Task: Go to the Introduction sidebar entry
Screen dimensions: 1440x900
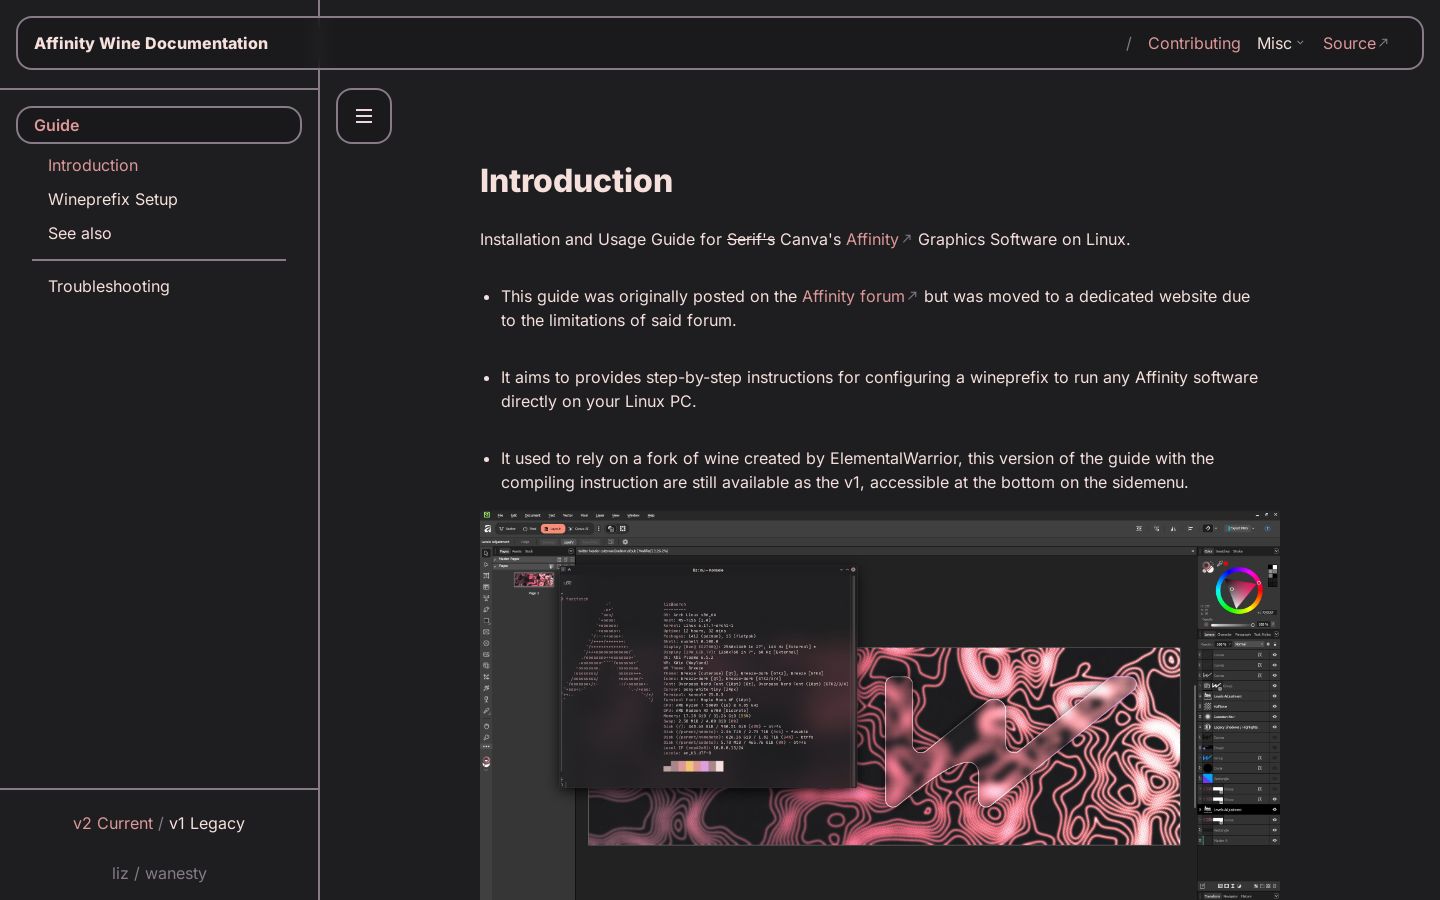Action: point(93,165)
